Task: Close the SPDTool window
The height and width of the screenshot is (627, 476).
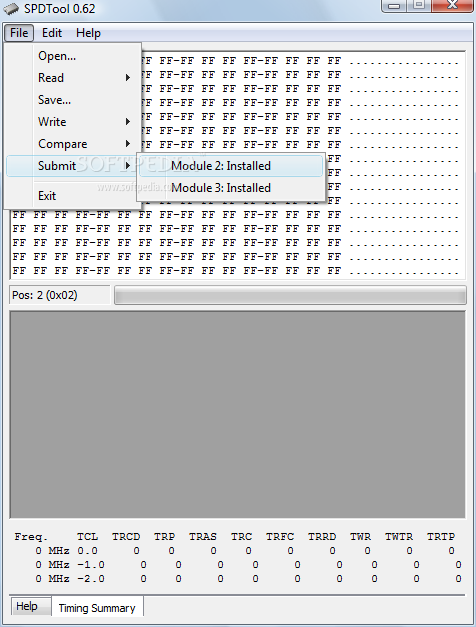Action: pyautogui.click(x=452, y=6)
